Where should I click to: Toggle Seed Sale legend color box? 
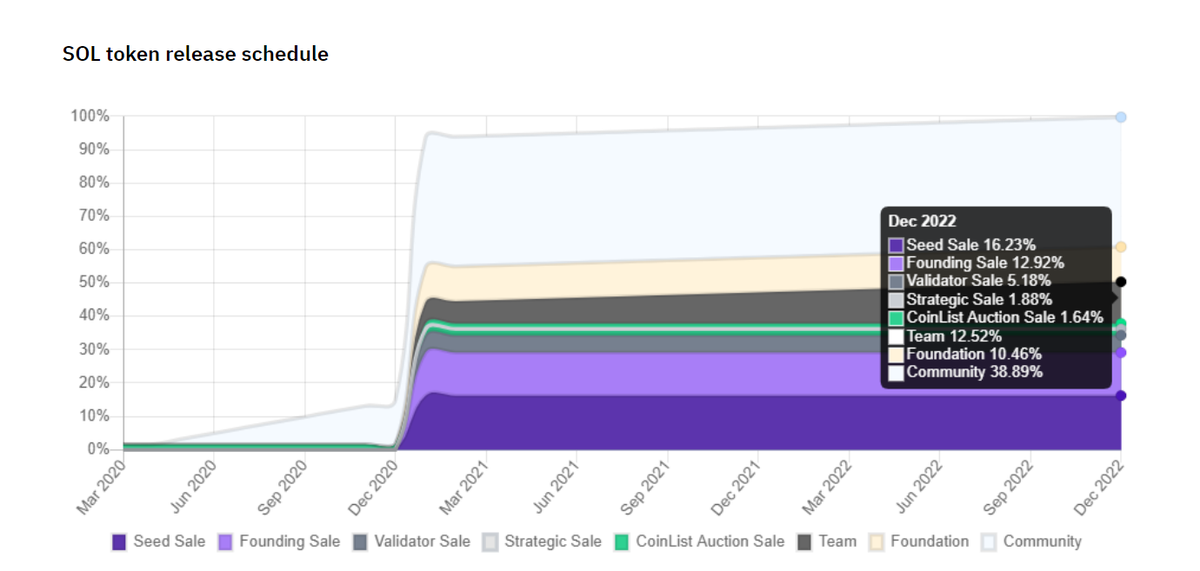tap(120, 542)
